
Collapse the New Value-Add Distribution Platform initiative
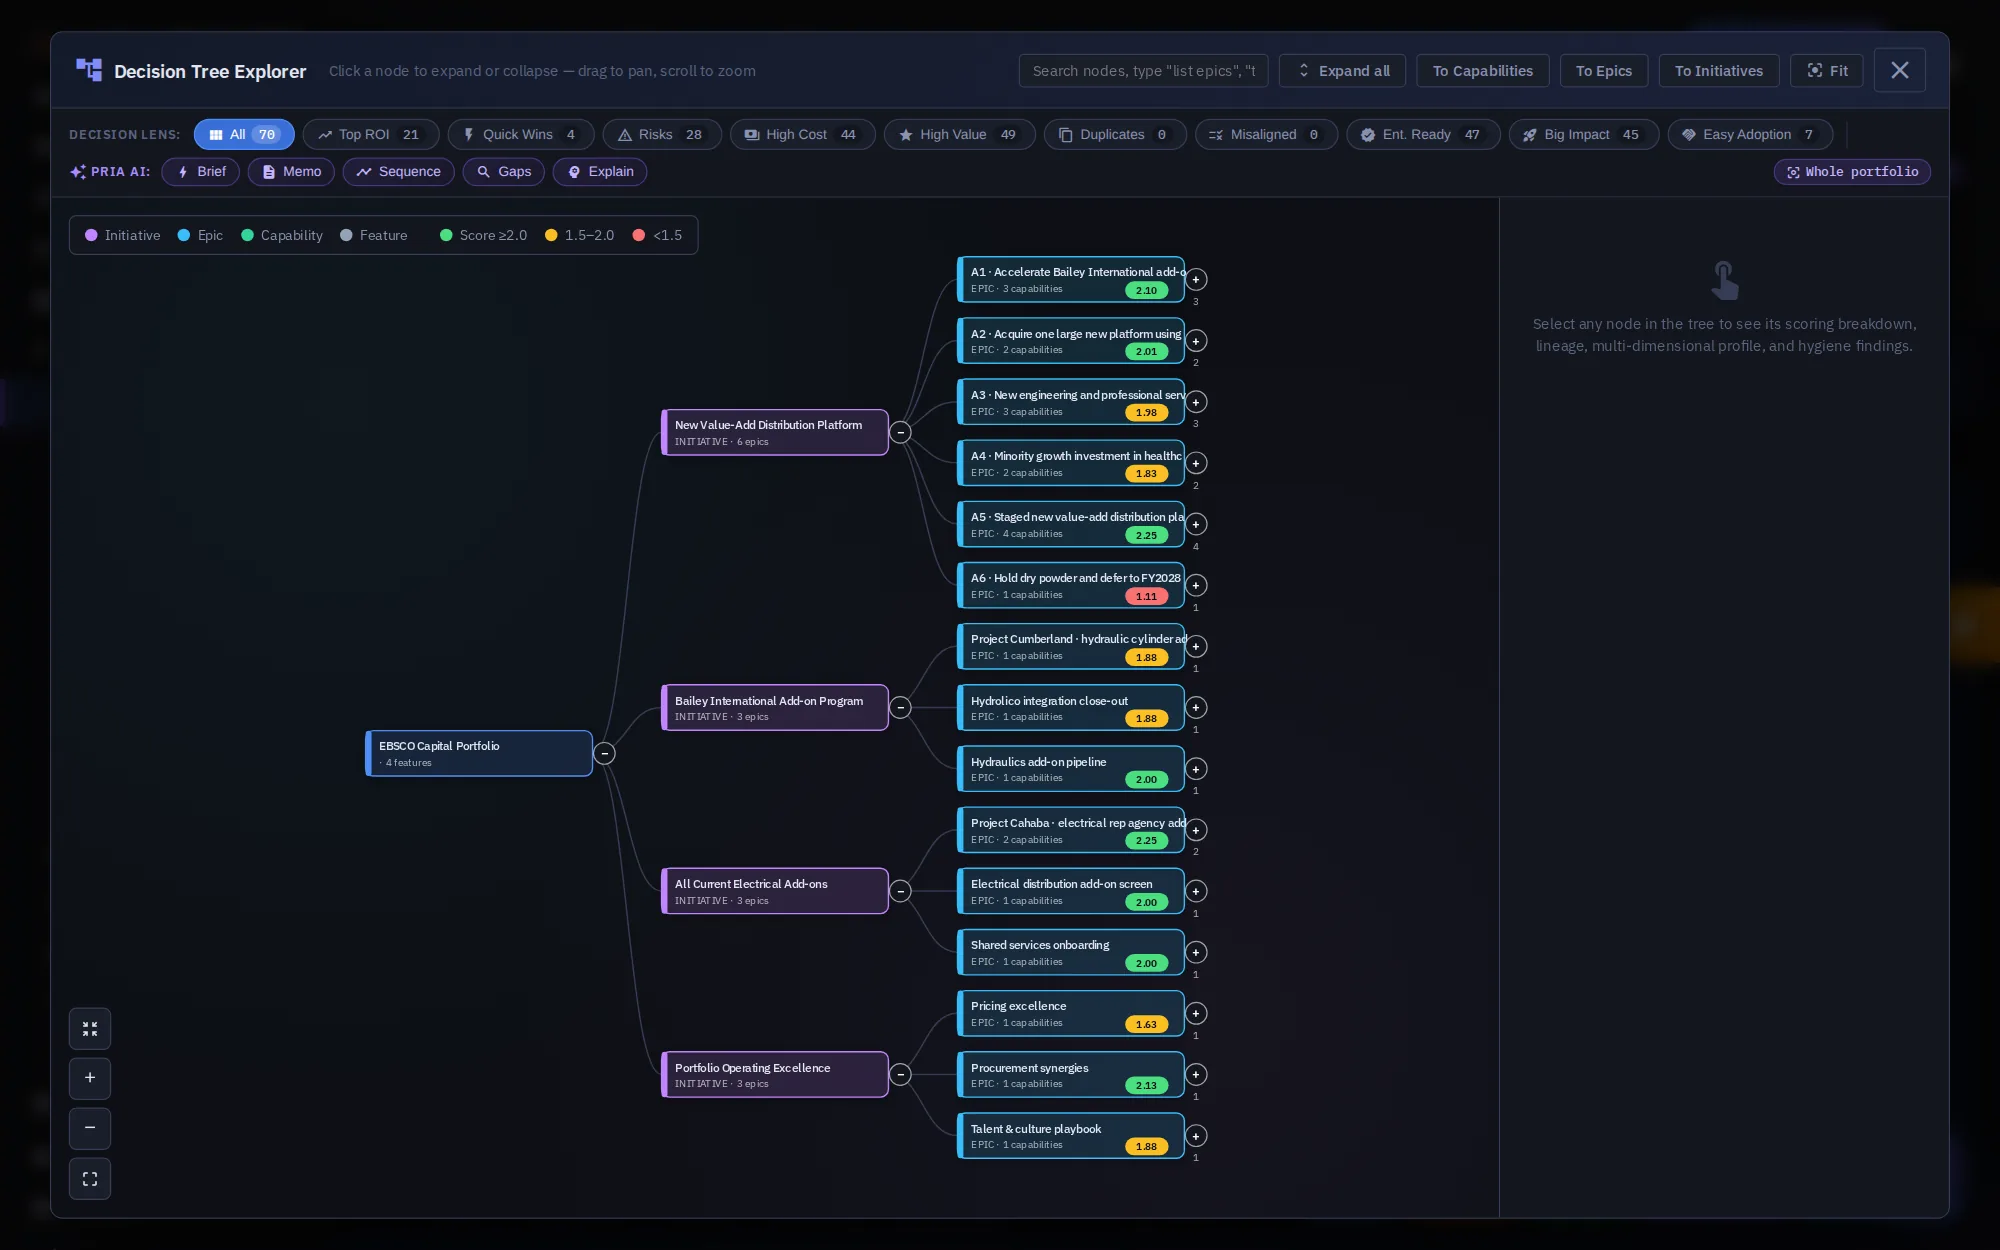point(901,433)
